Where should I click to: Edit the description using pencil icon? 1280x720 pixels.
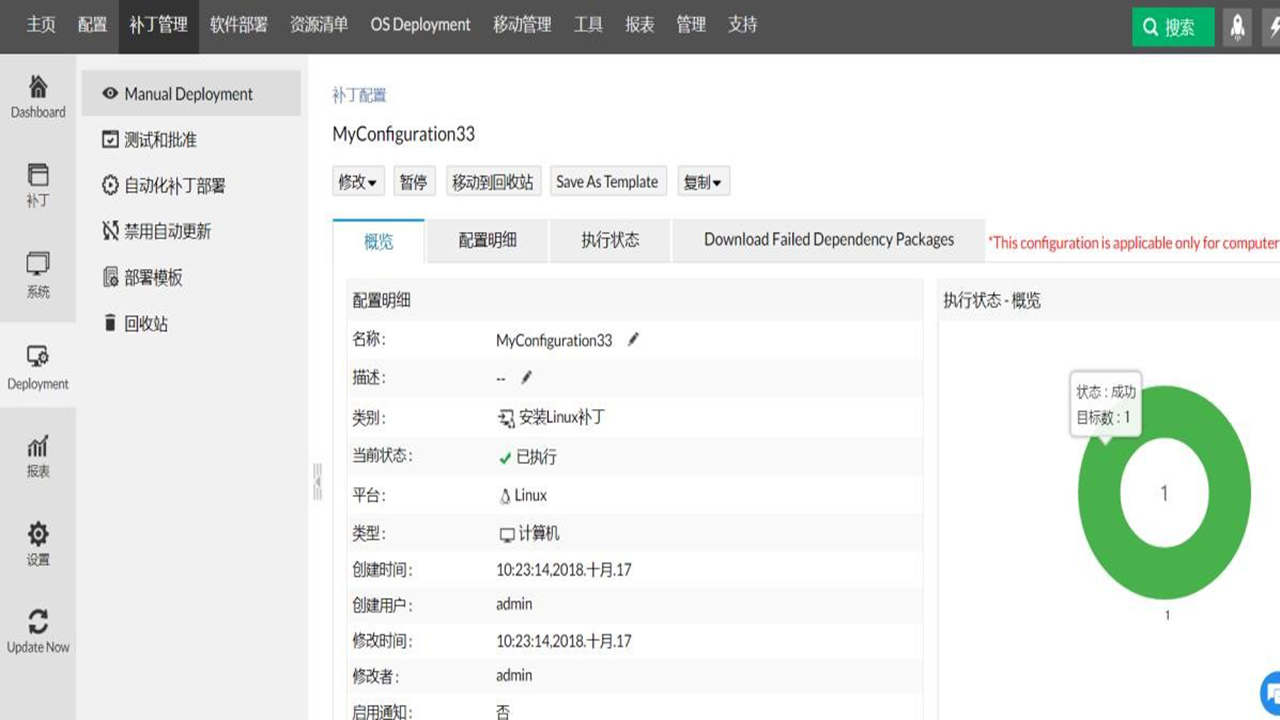point(526,378)
